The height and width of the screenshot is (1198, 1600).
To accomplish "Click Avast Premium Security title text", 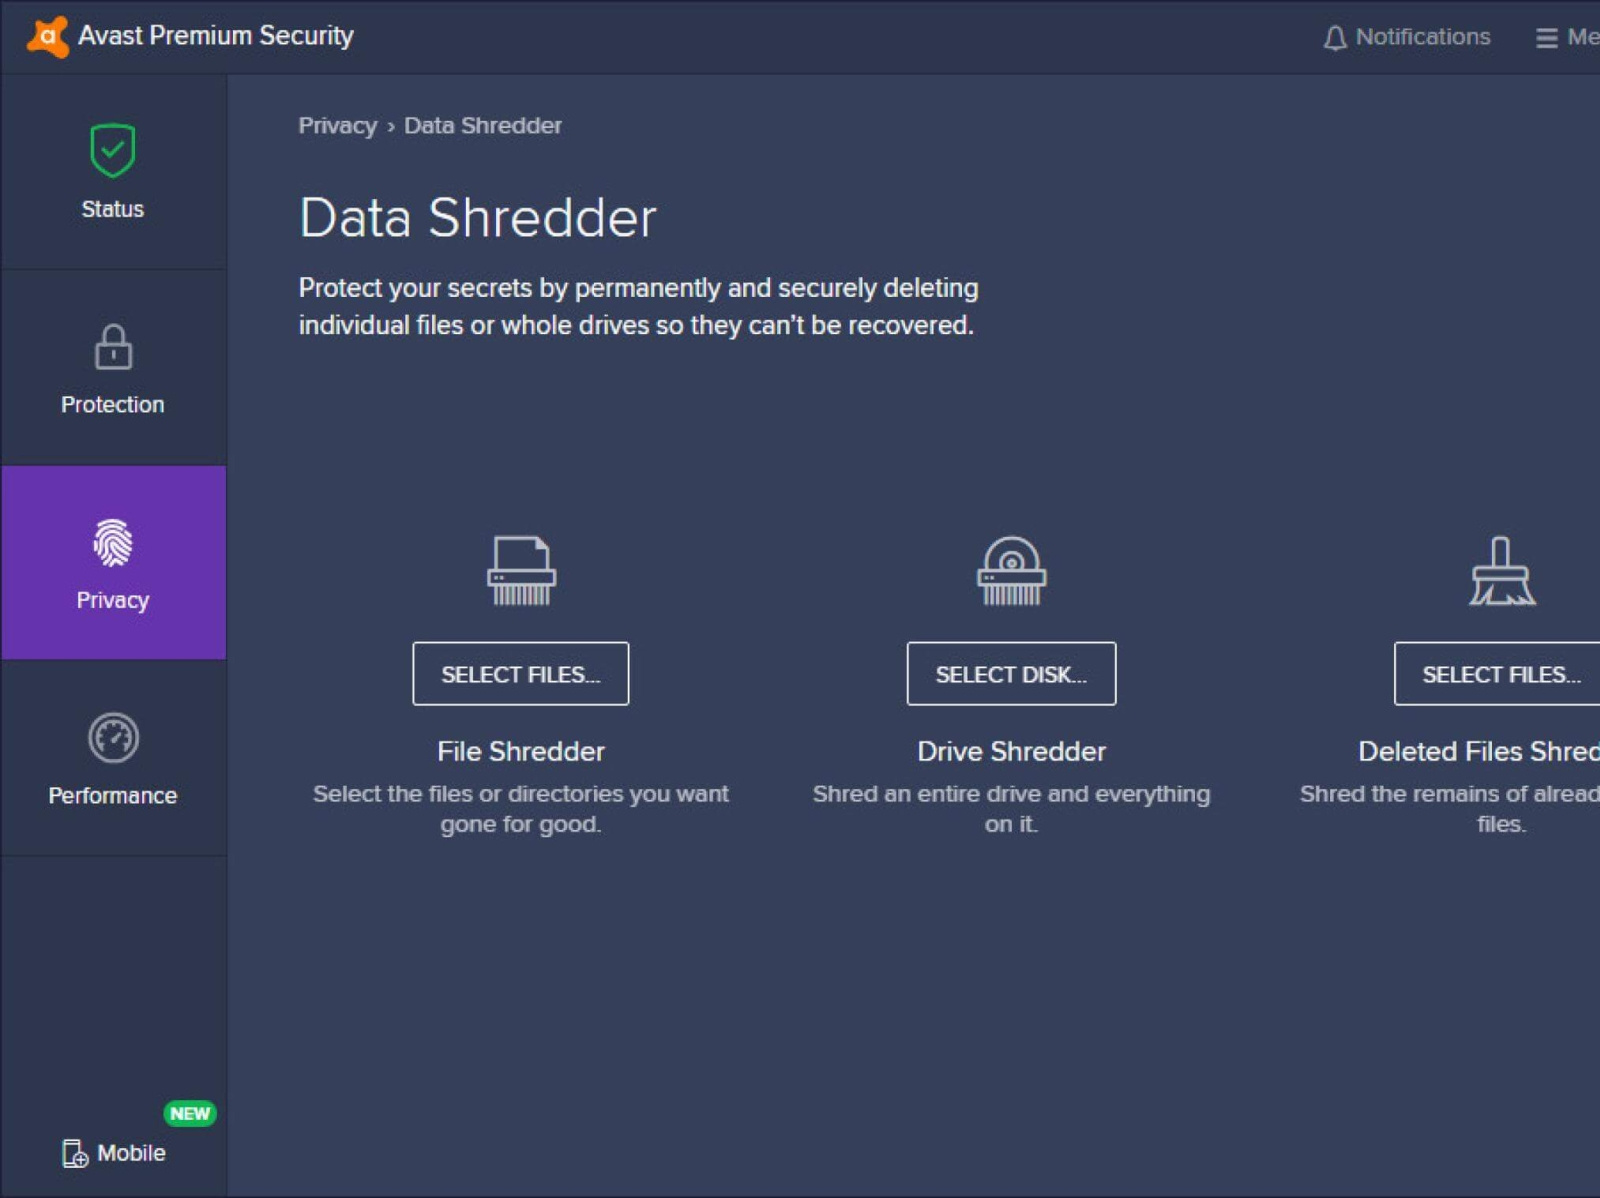I will click(x=216, y=36).
